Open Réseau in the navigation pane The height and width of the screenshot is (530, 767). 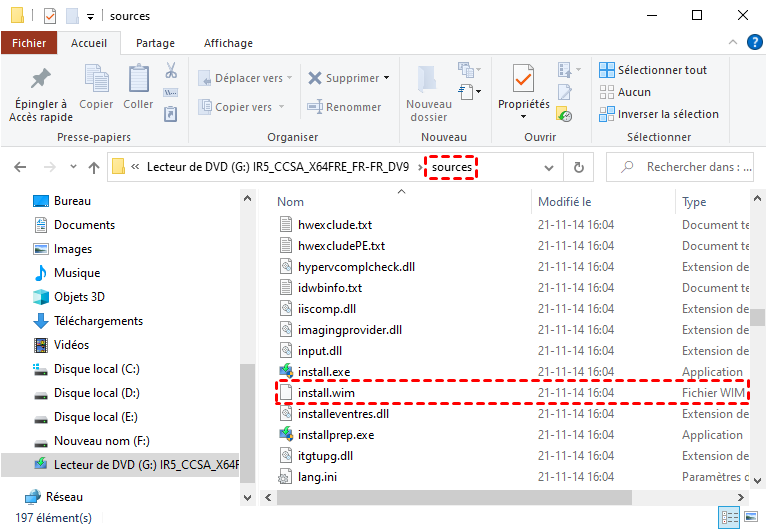tap(64, 497)
